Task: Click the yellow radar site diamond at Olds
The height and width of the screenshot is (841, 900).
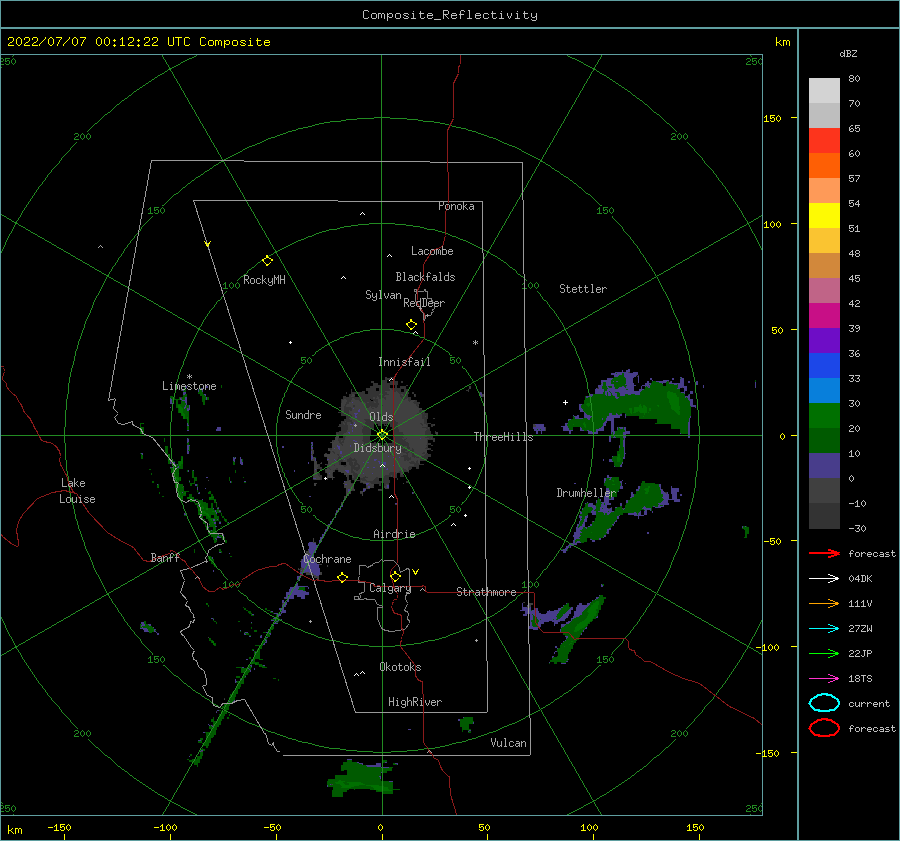Action: pos(382,435)
